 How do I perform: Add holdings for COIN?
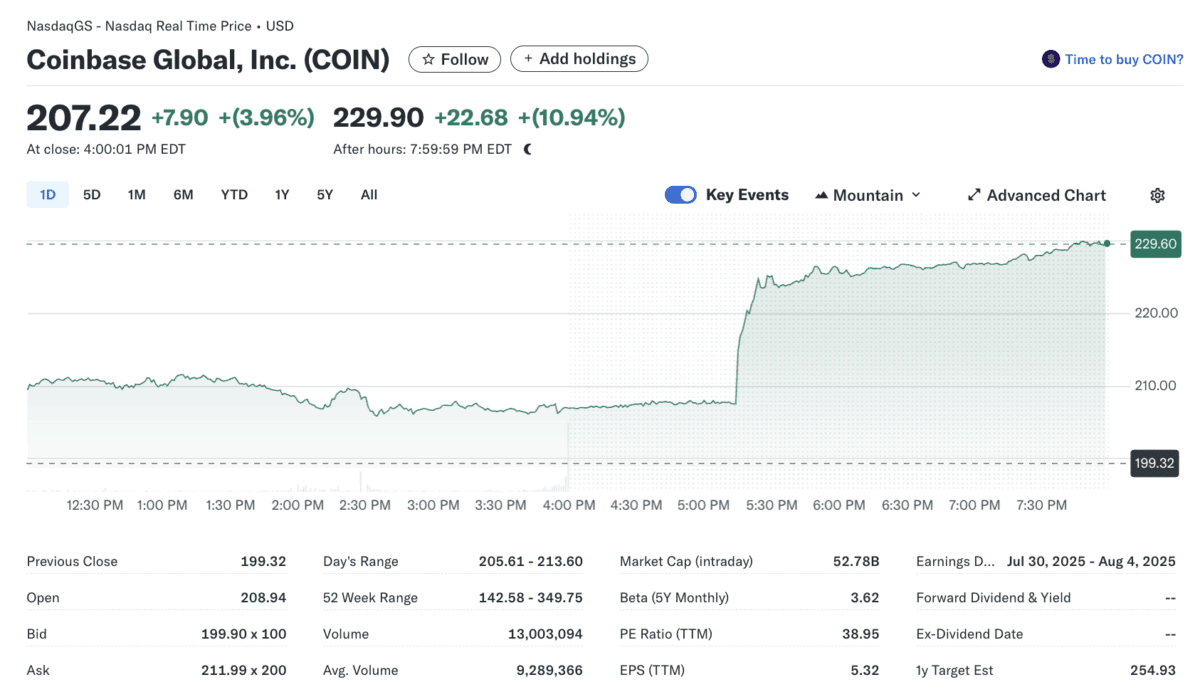click(579, 59)
